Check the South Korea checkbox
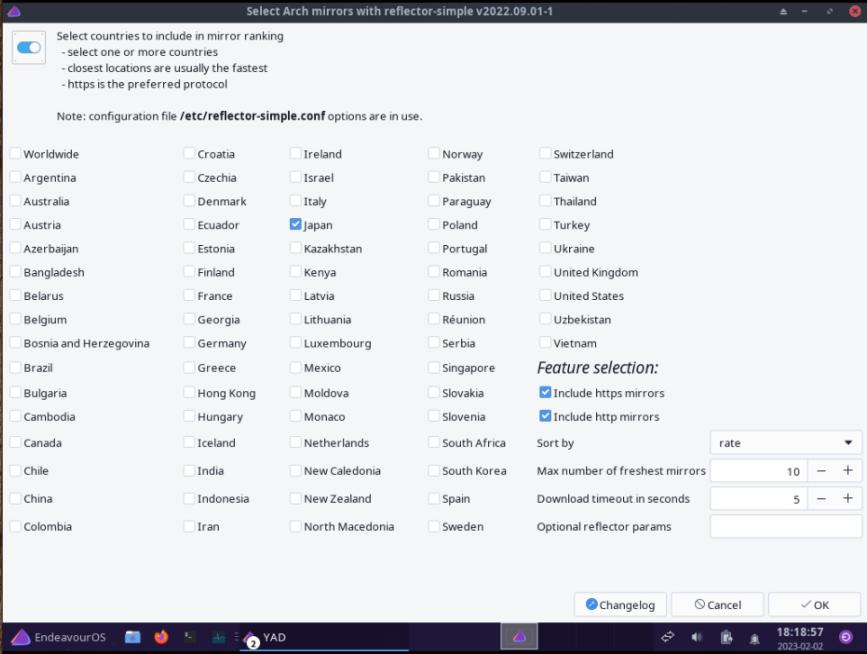Image resolution: width=867 pixels, height=654 pixels. coord(434,470)
